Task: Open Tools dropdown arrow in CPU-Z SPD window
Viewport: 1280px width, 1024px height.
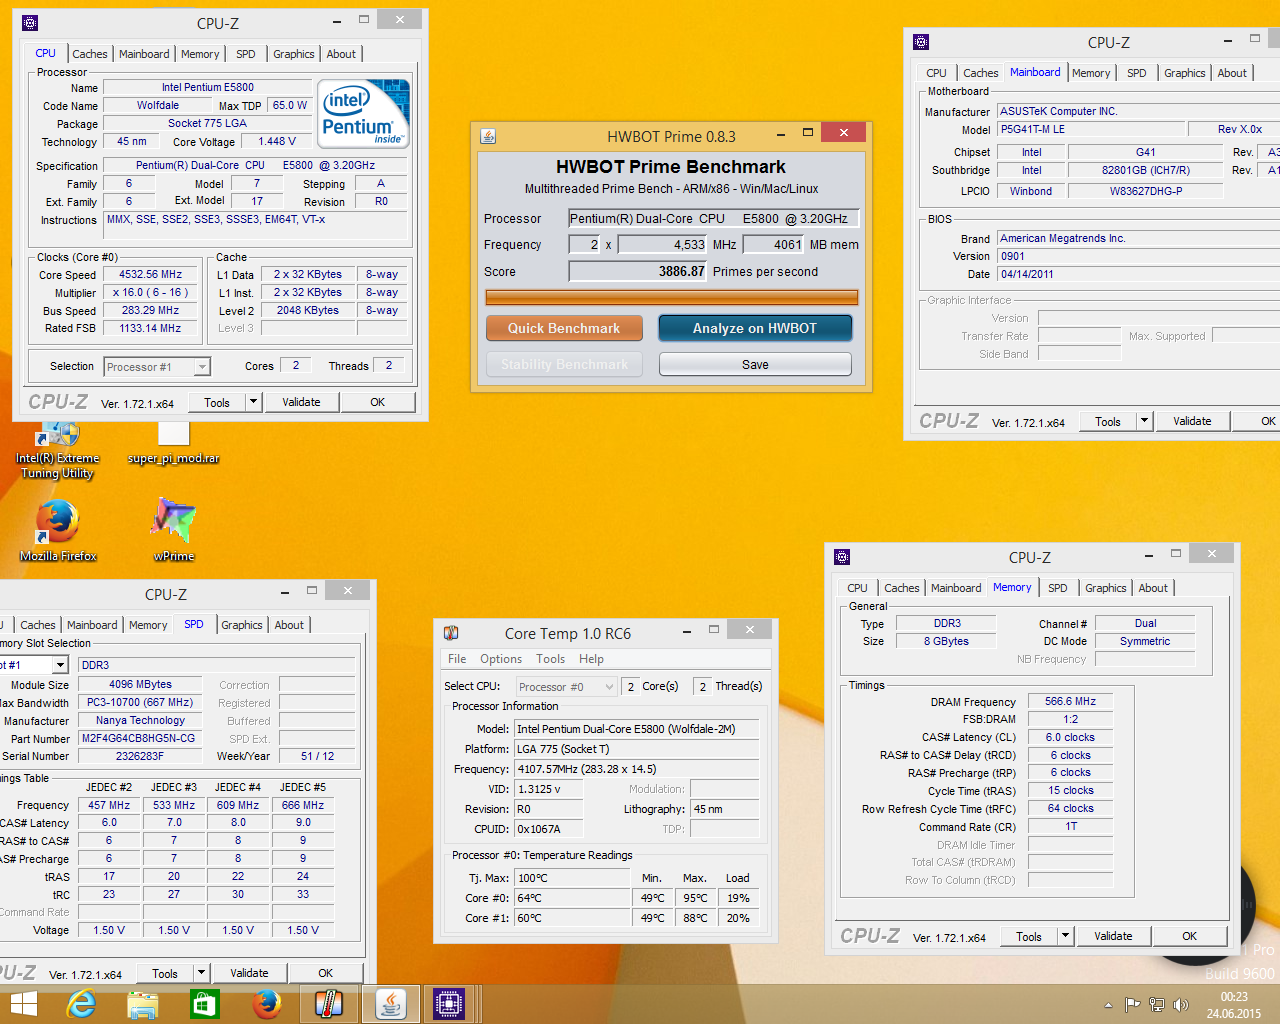Action: pos(201,973)
